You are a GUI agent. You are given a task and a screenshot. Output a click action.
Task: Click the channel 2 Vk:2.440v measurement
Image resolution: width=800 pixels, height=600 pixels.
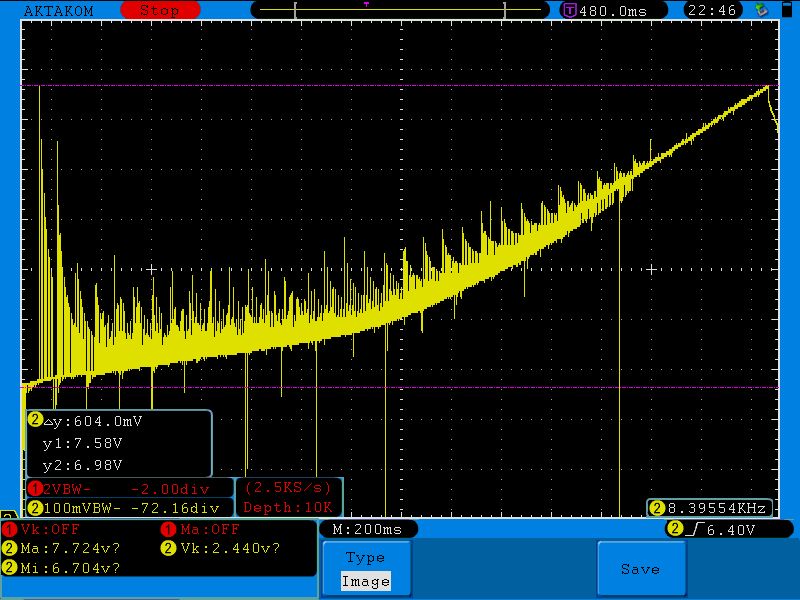tap(222, 548)
